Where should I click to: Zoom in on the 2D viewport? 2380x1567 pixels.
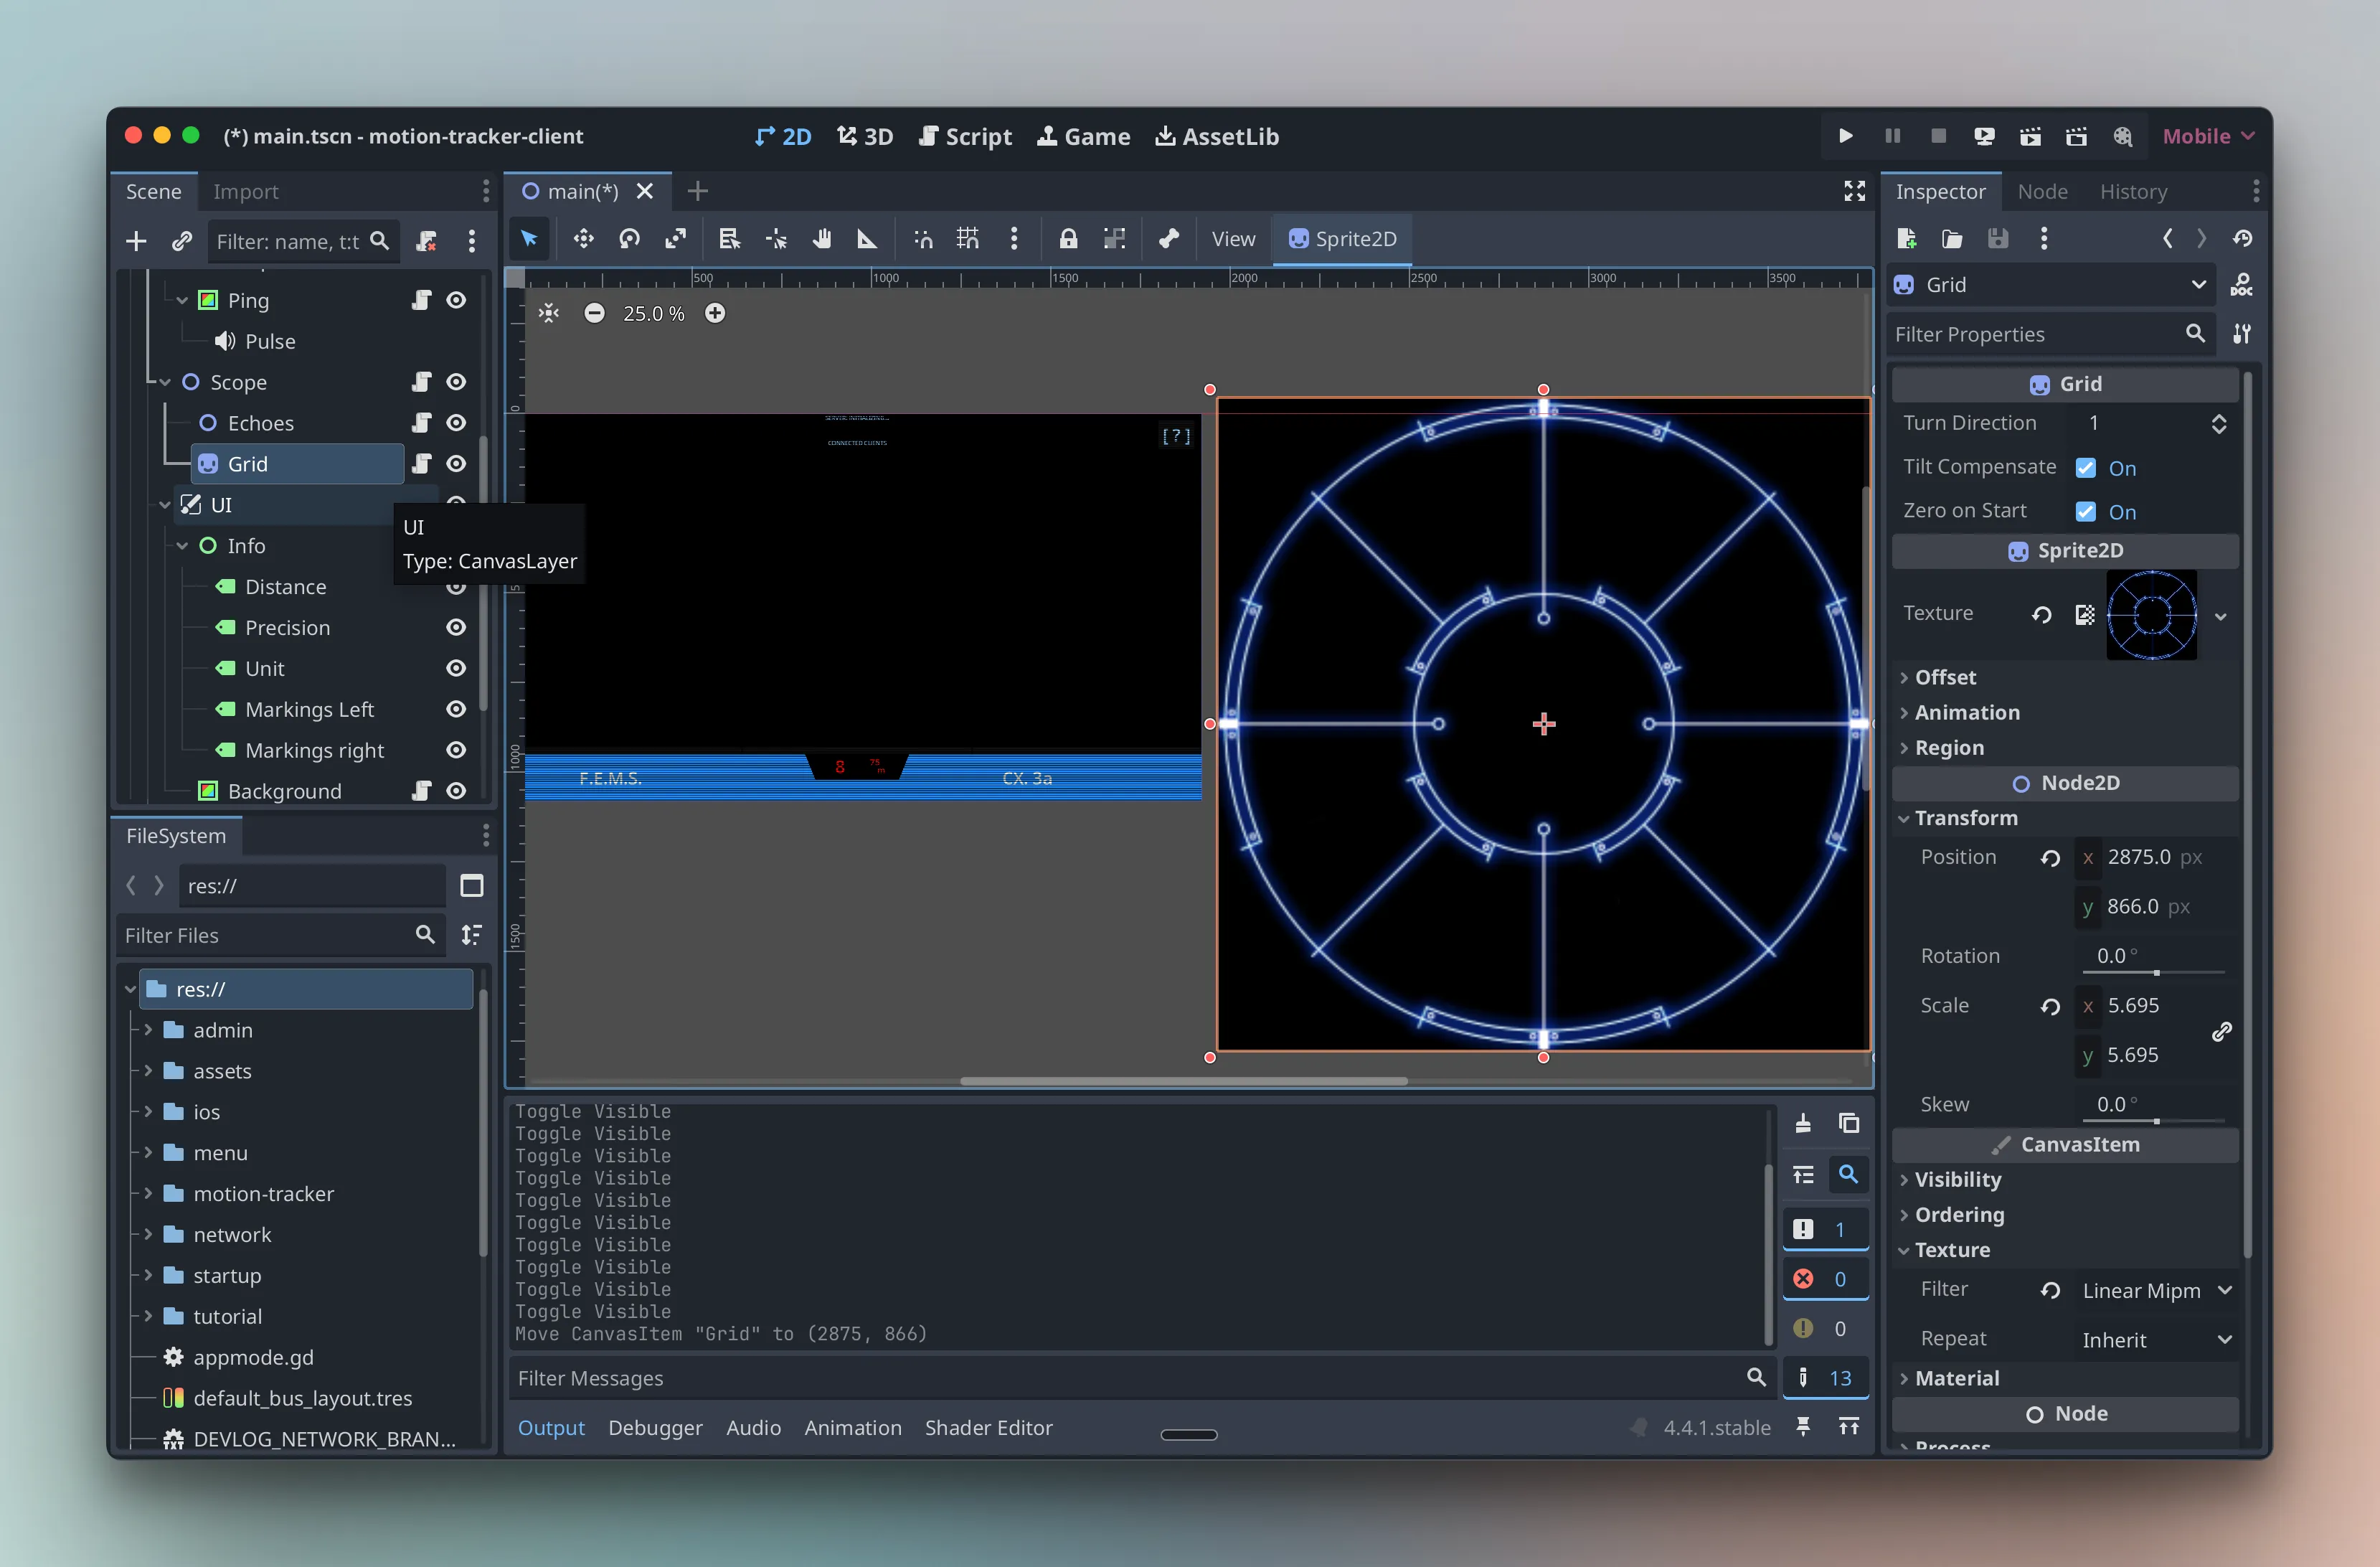coord(714,313)
